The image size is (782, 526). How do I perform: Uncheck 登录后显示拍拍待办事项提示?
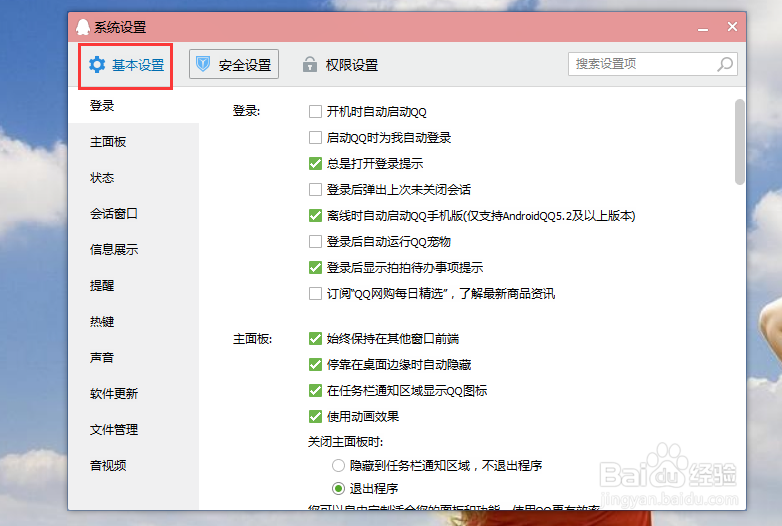[x=315, y=268]
